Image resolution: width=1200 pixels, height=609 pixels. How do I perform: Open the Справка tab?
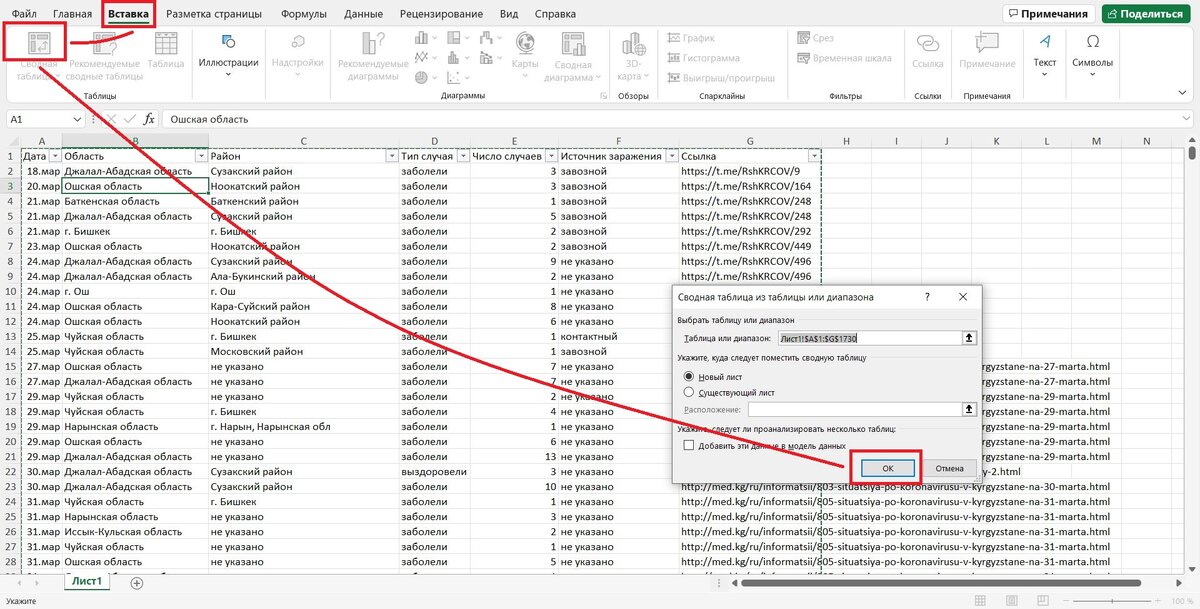click(x=555, y=15)
